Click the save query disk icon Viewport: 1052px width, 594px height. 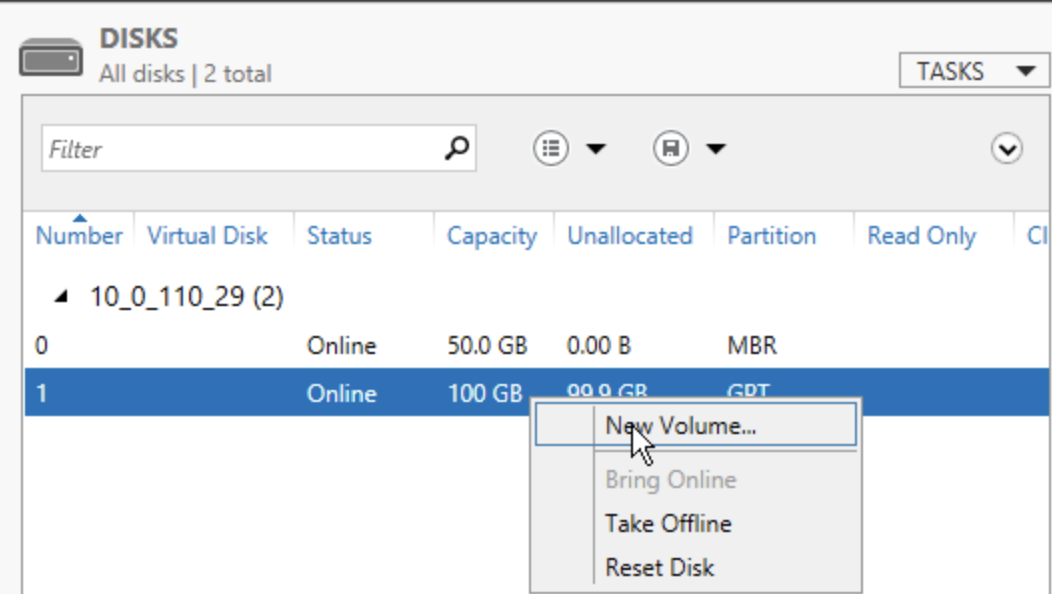coord(670,149)
